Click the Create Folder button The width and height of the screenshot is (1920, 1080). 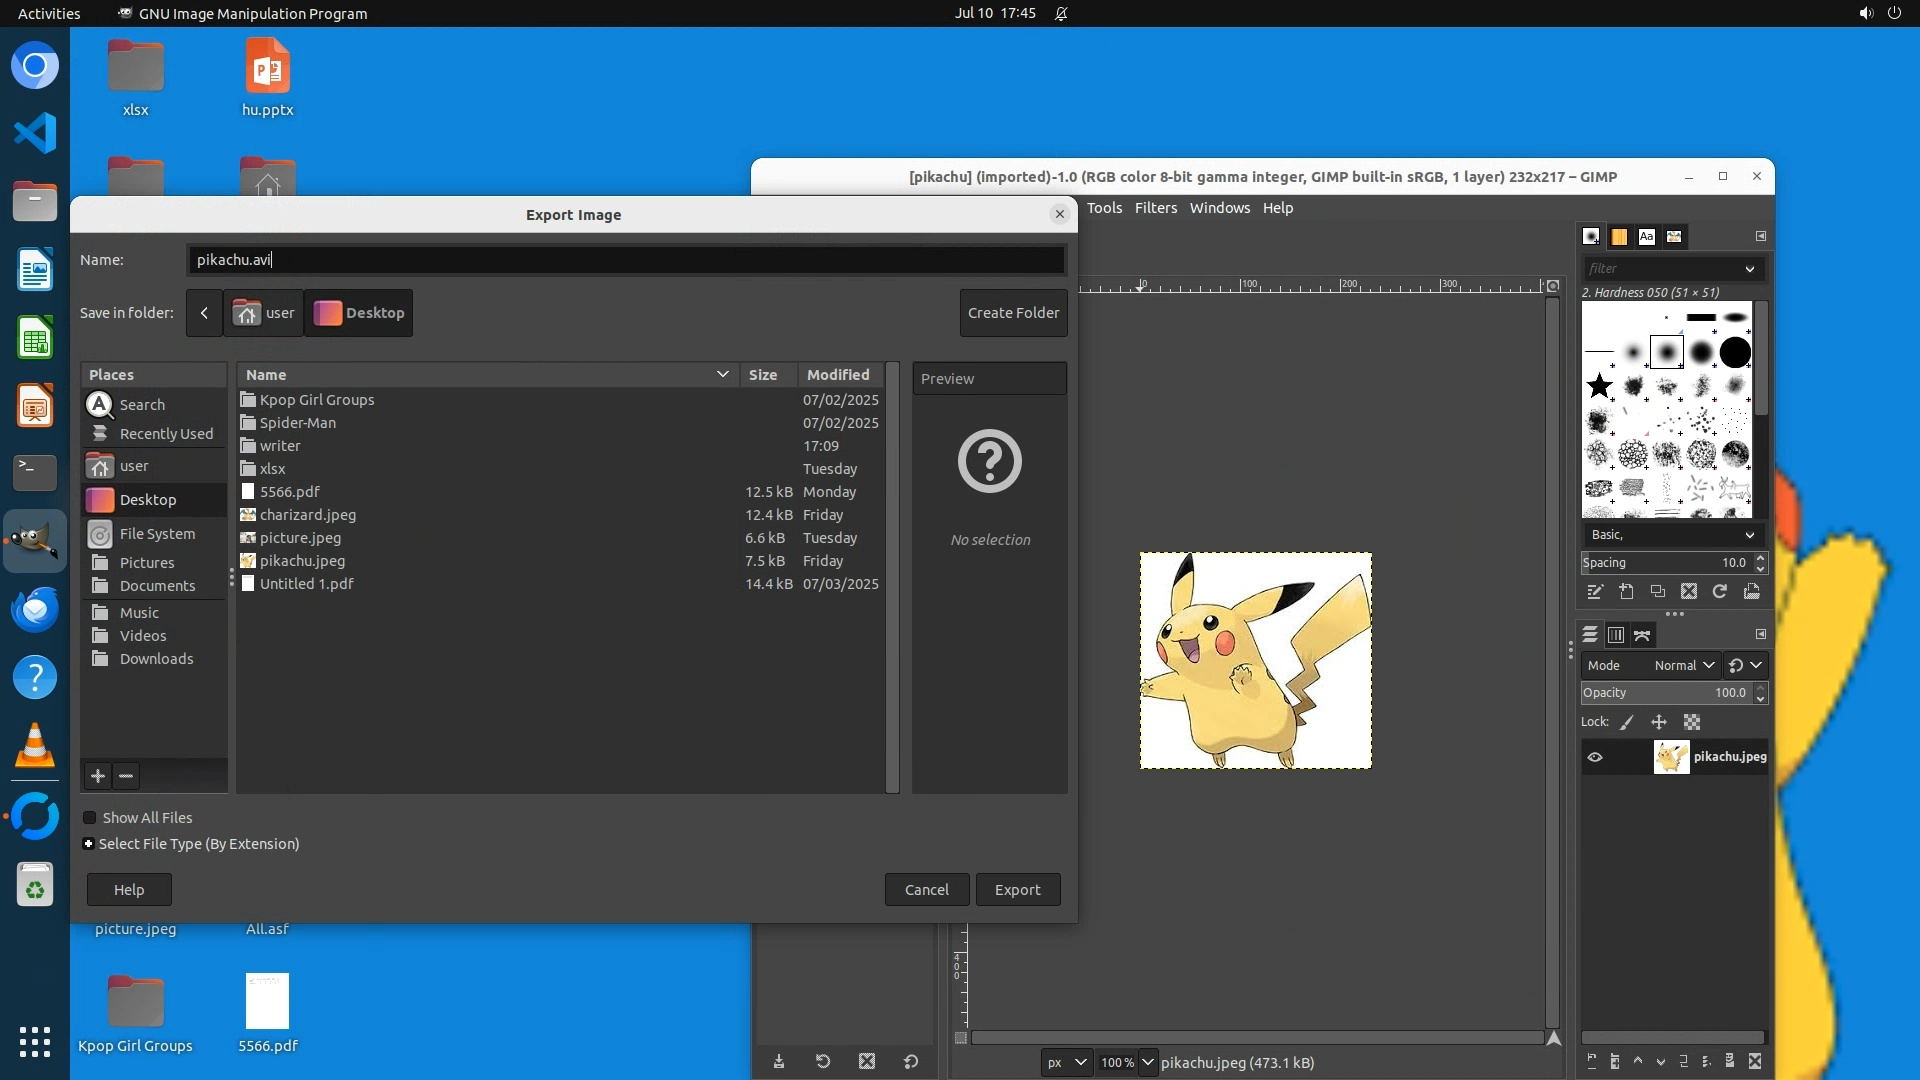pos(1013,313)
